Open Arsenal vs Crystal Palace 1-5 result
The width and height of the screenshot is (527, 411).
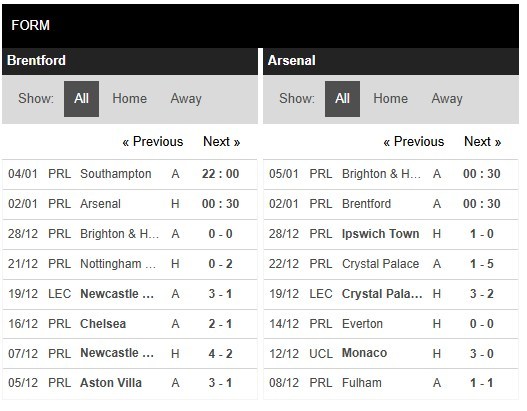coord(391,264)
